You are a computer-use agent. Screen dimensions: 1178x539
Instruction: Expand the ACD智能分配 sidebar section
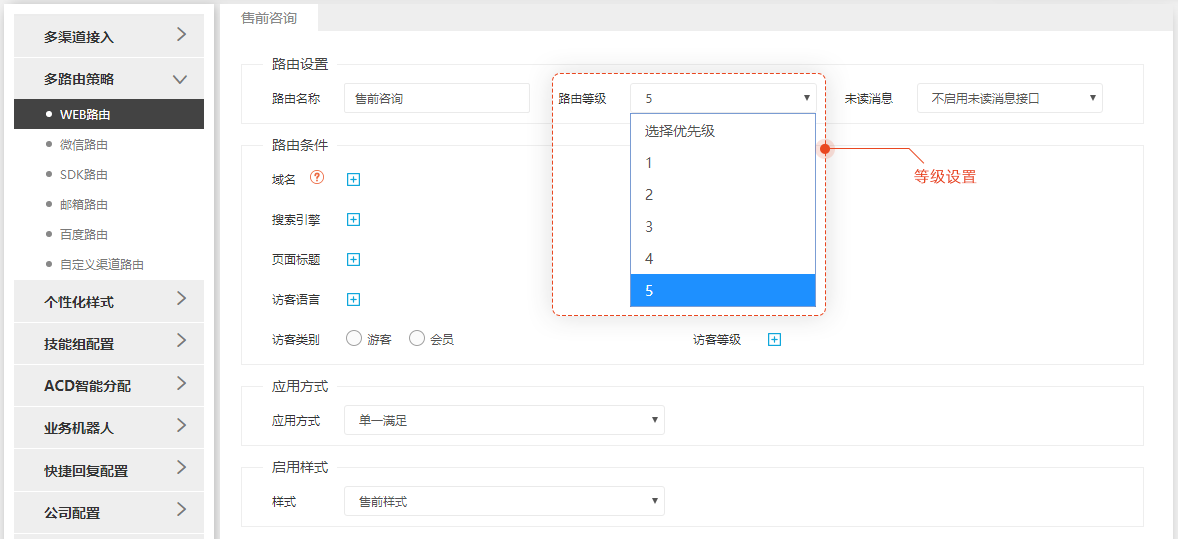pyautogui.click(x=109, y=386)
